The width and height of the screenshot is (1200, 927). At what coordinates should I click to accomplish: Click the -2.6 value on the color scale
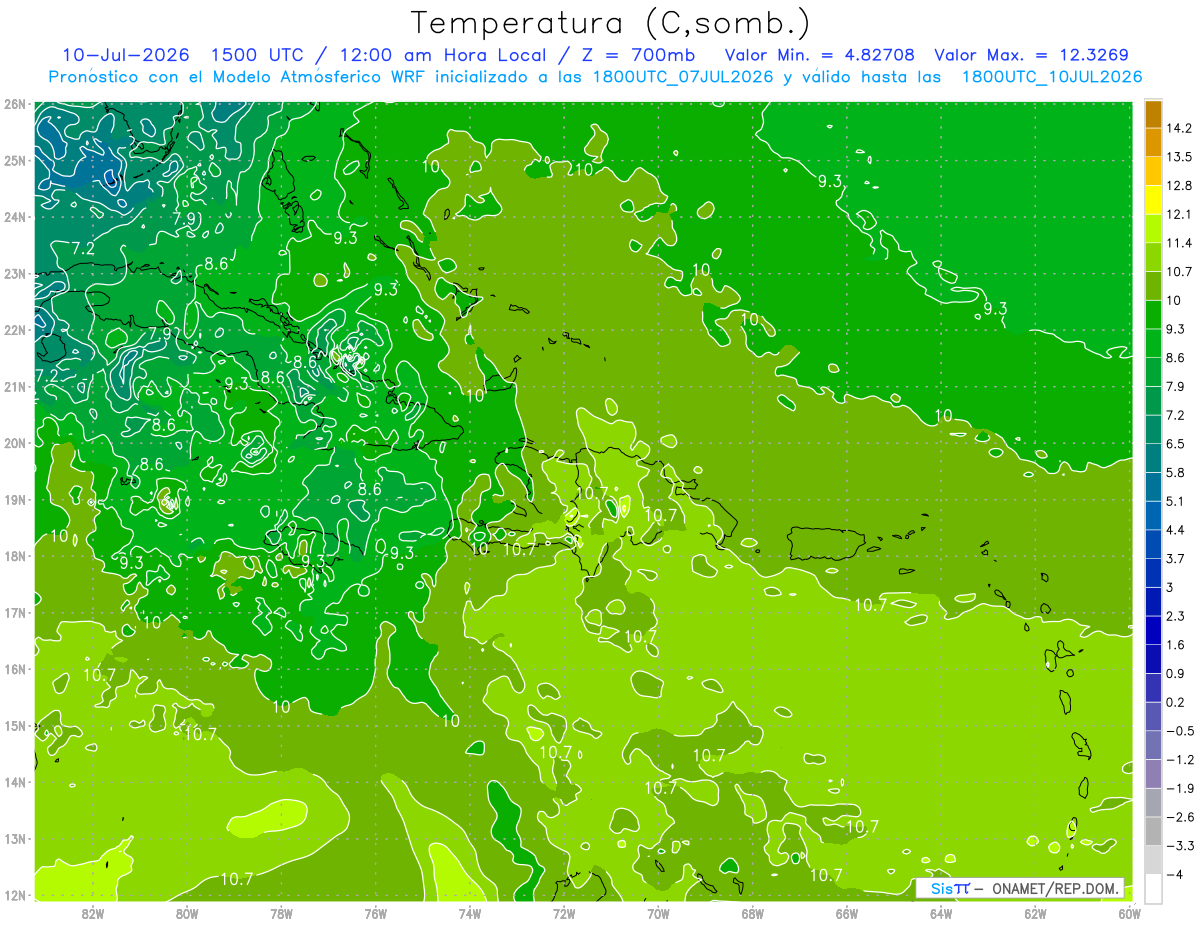point(1180,817)
